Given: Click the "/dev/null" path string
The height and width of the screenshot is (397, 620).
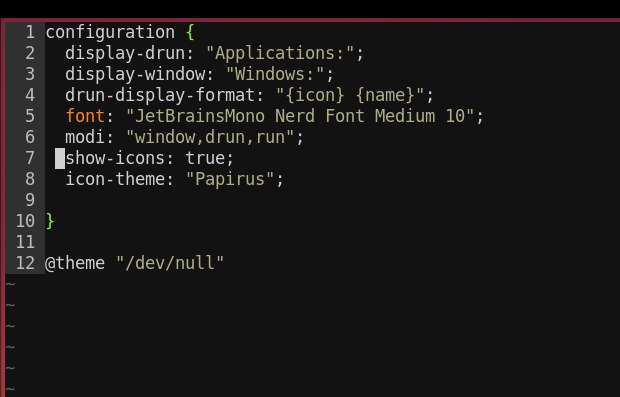Looking at the screenshot, I should click(170, 263).
